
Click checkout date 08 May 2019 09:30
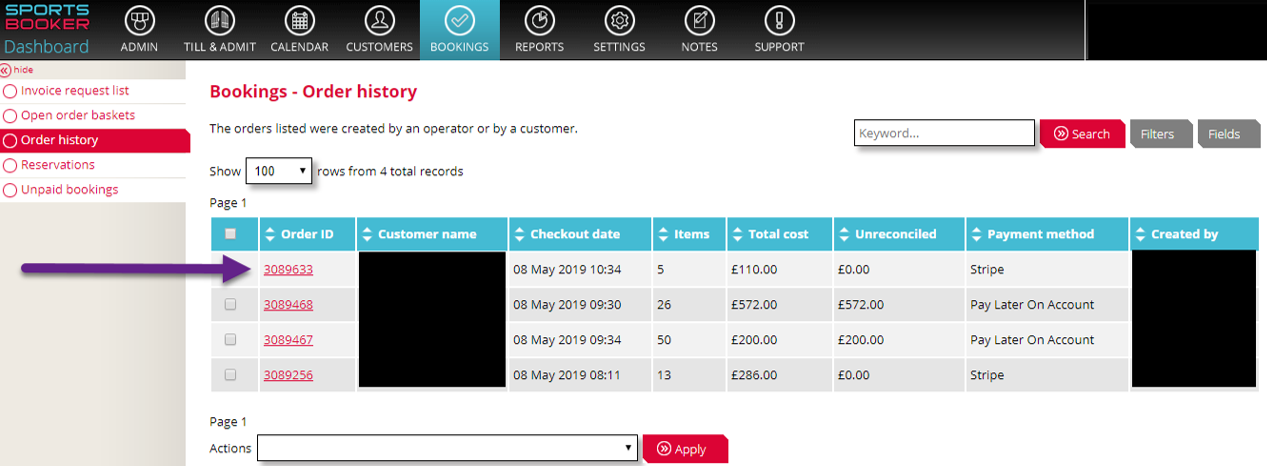[x=567, y=304]
